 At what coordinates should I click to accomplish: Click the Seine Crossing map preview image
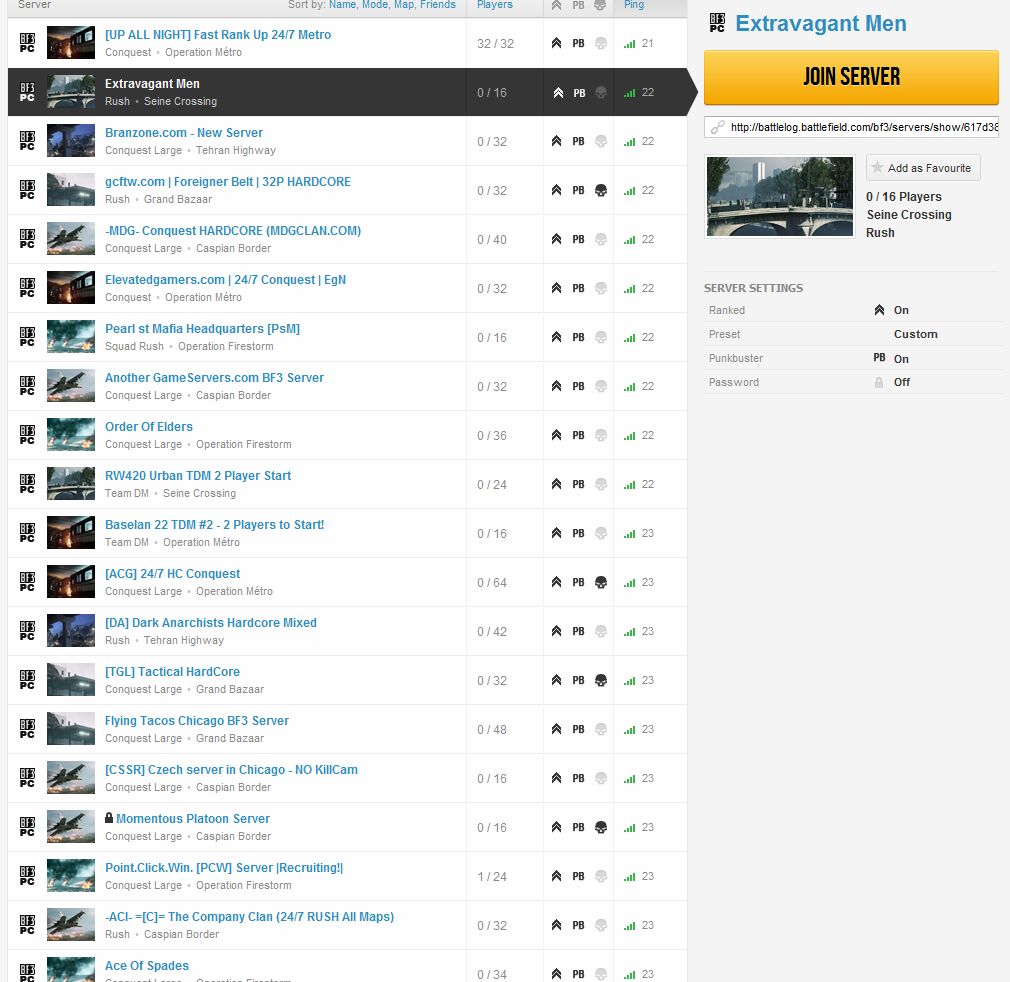pos(779,196)
